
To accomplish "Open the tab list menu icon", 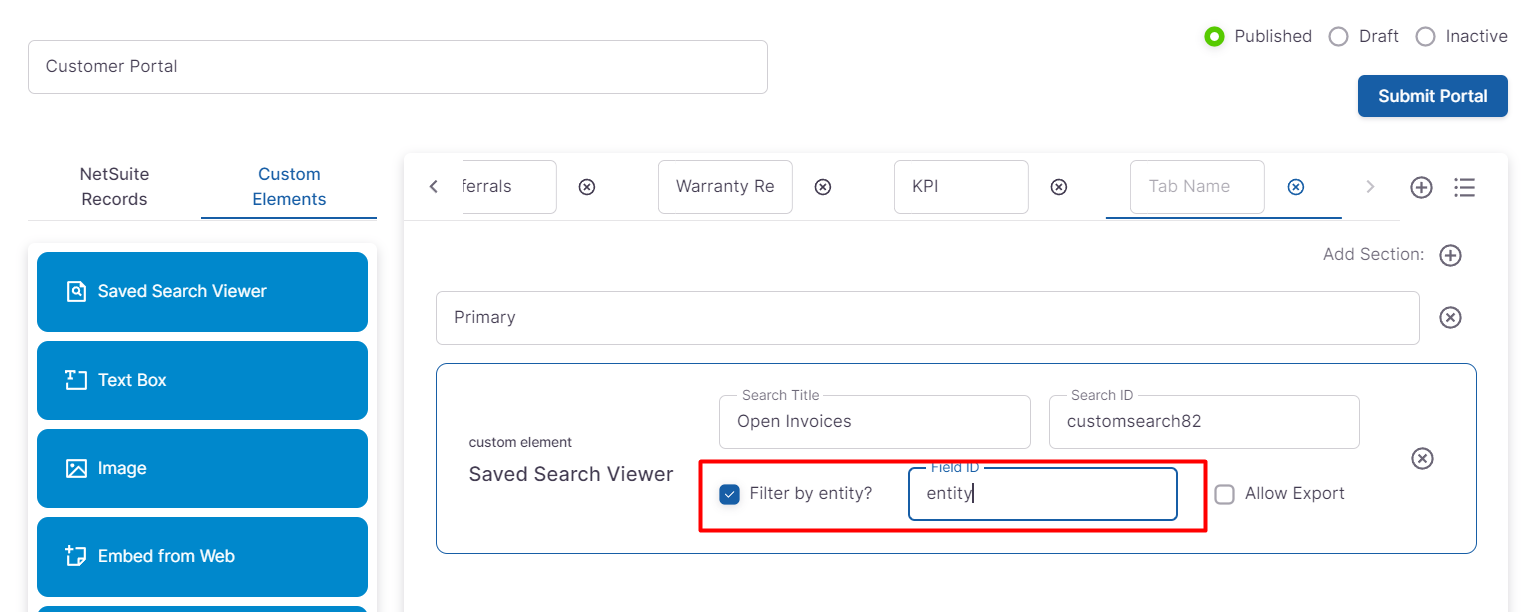I will [x=1465, y=187].
